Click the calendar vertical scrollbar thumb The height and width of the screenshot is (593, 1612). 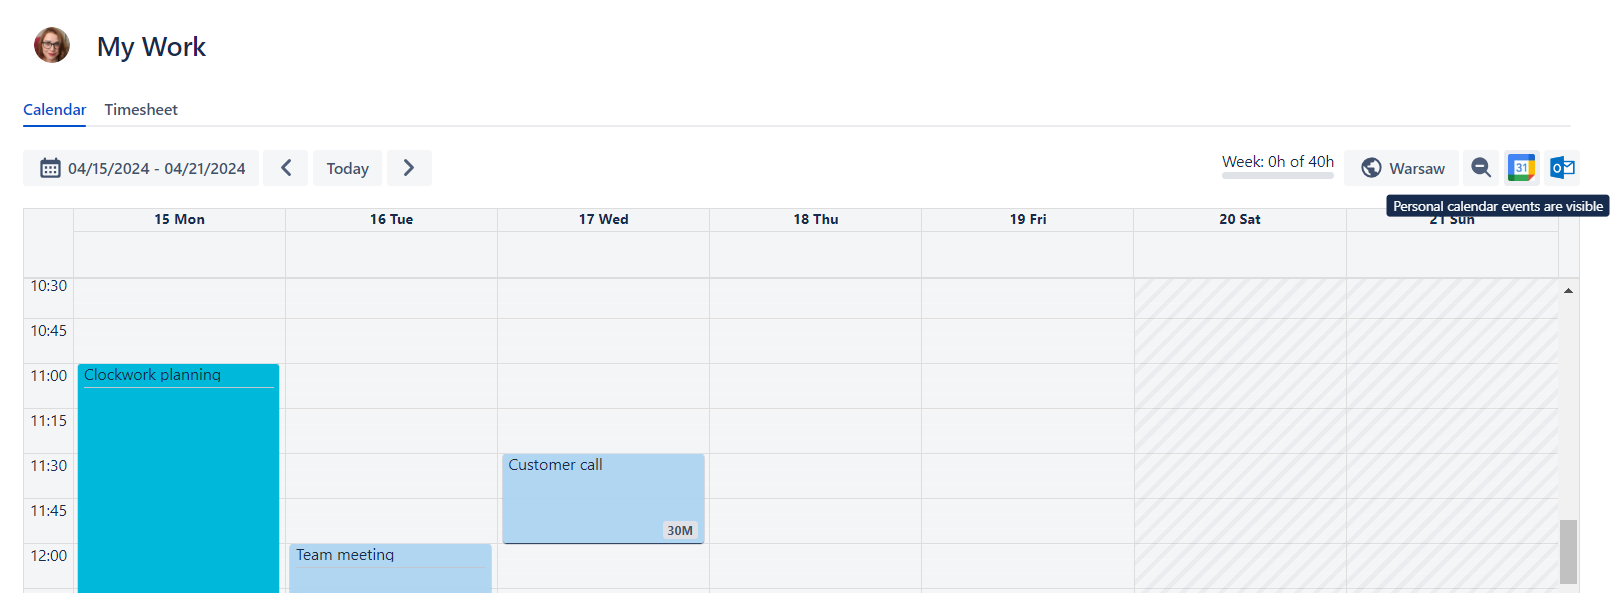coord(1568,550)
